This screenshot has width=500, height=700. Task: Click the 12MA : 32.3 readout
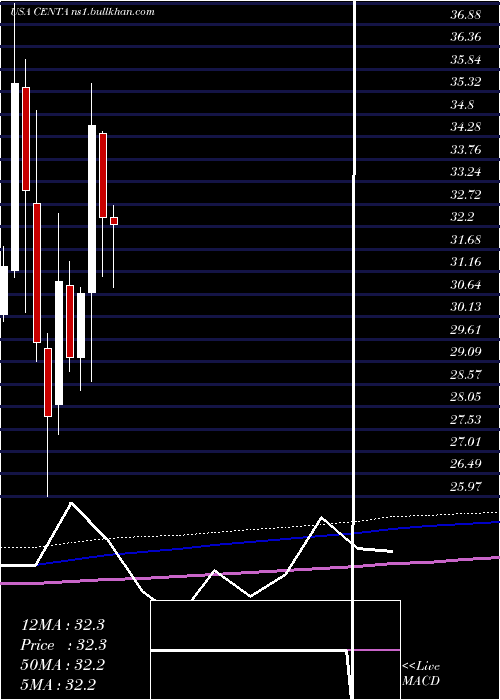tap(63, 625)
